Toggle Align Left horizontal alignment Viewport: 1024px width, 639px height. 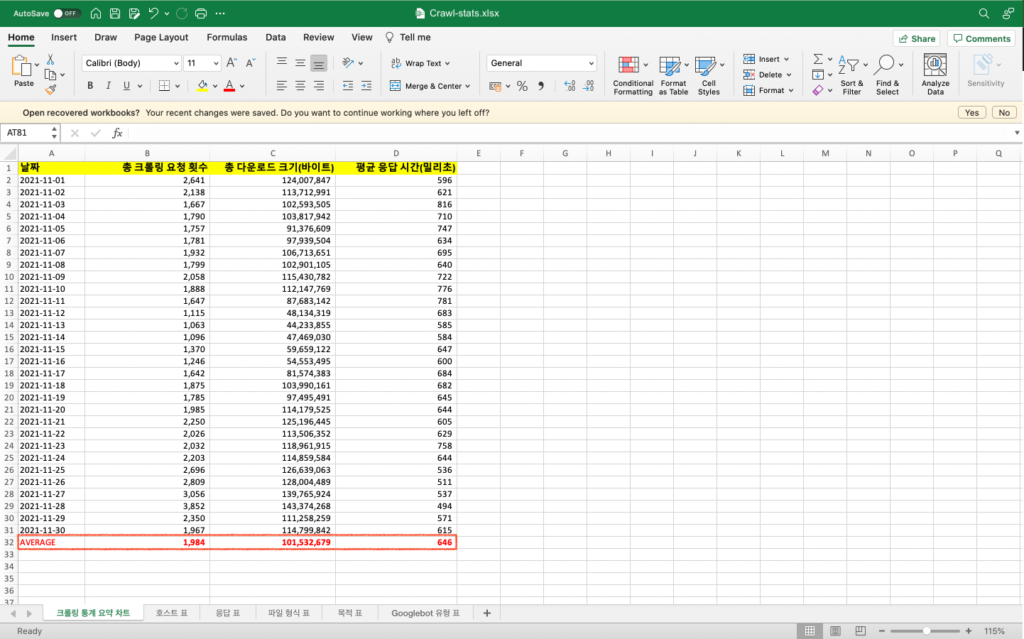pyautogui.click(x=281, y=86)
